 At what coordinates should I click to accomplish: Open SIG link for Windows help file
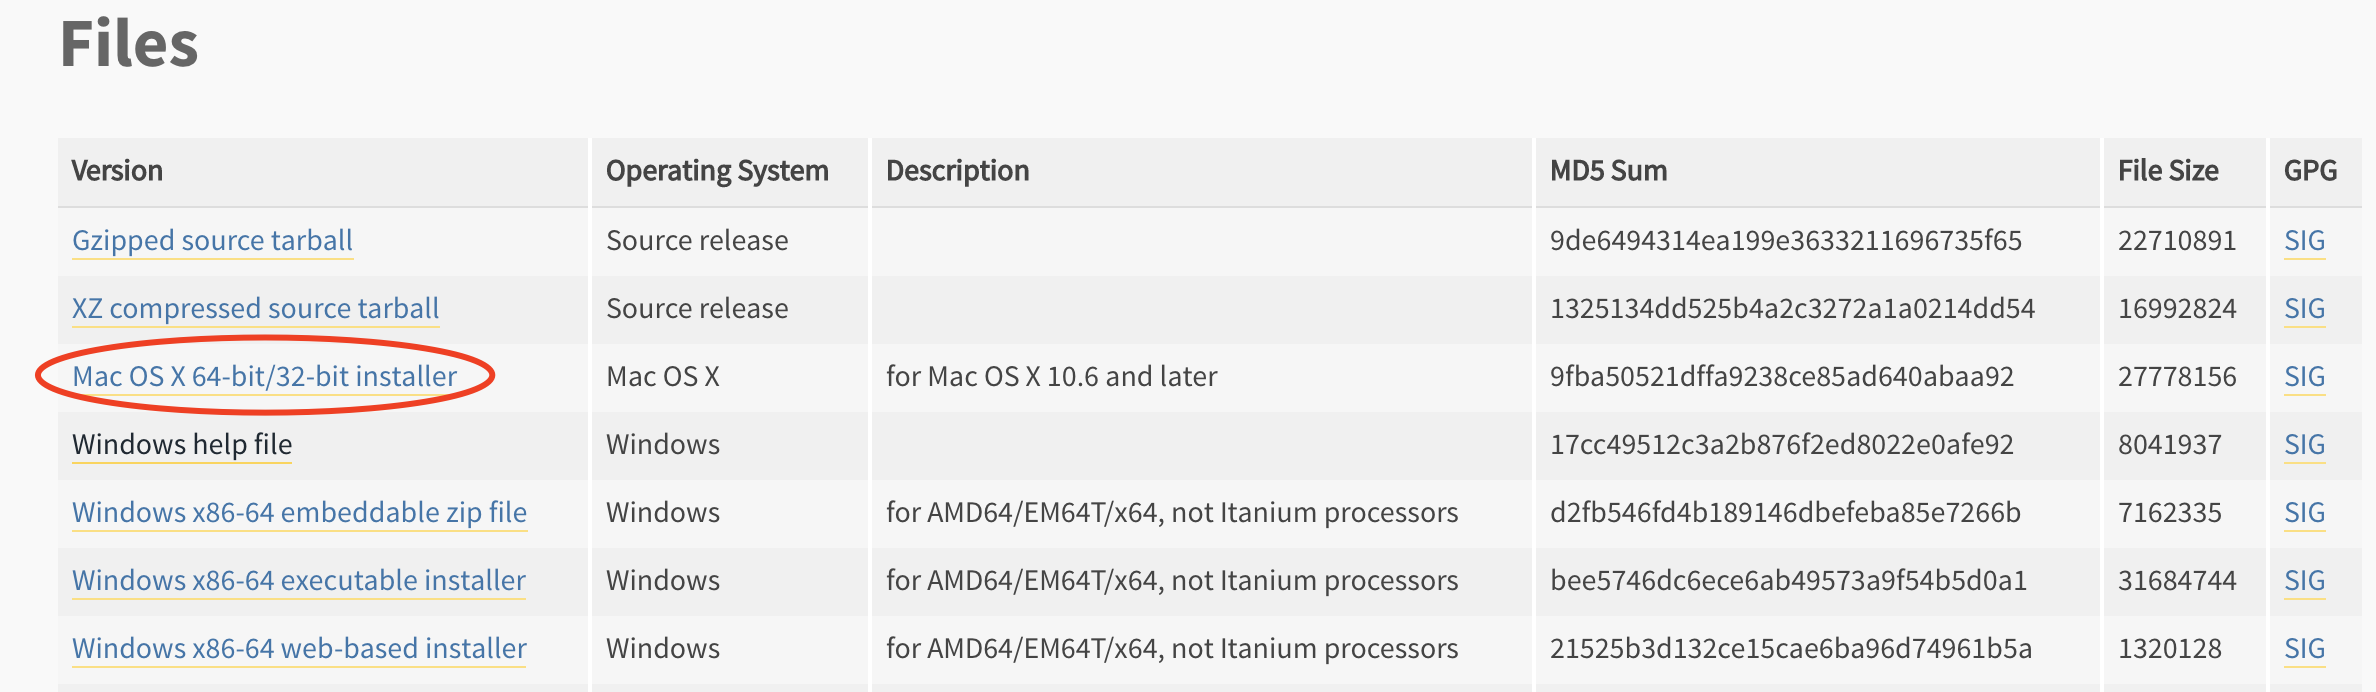(2304, 445)
